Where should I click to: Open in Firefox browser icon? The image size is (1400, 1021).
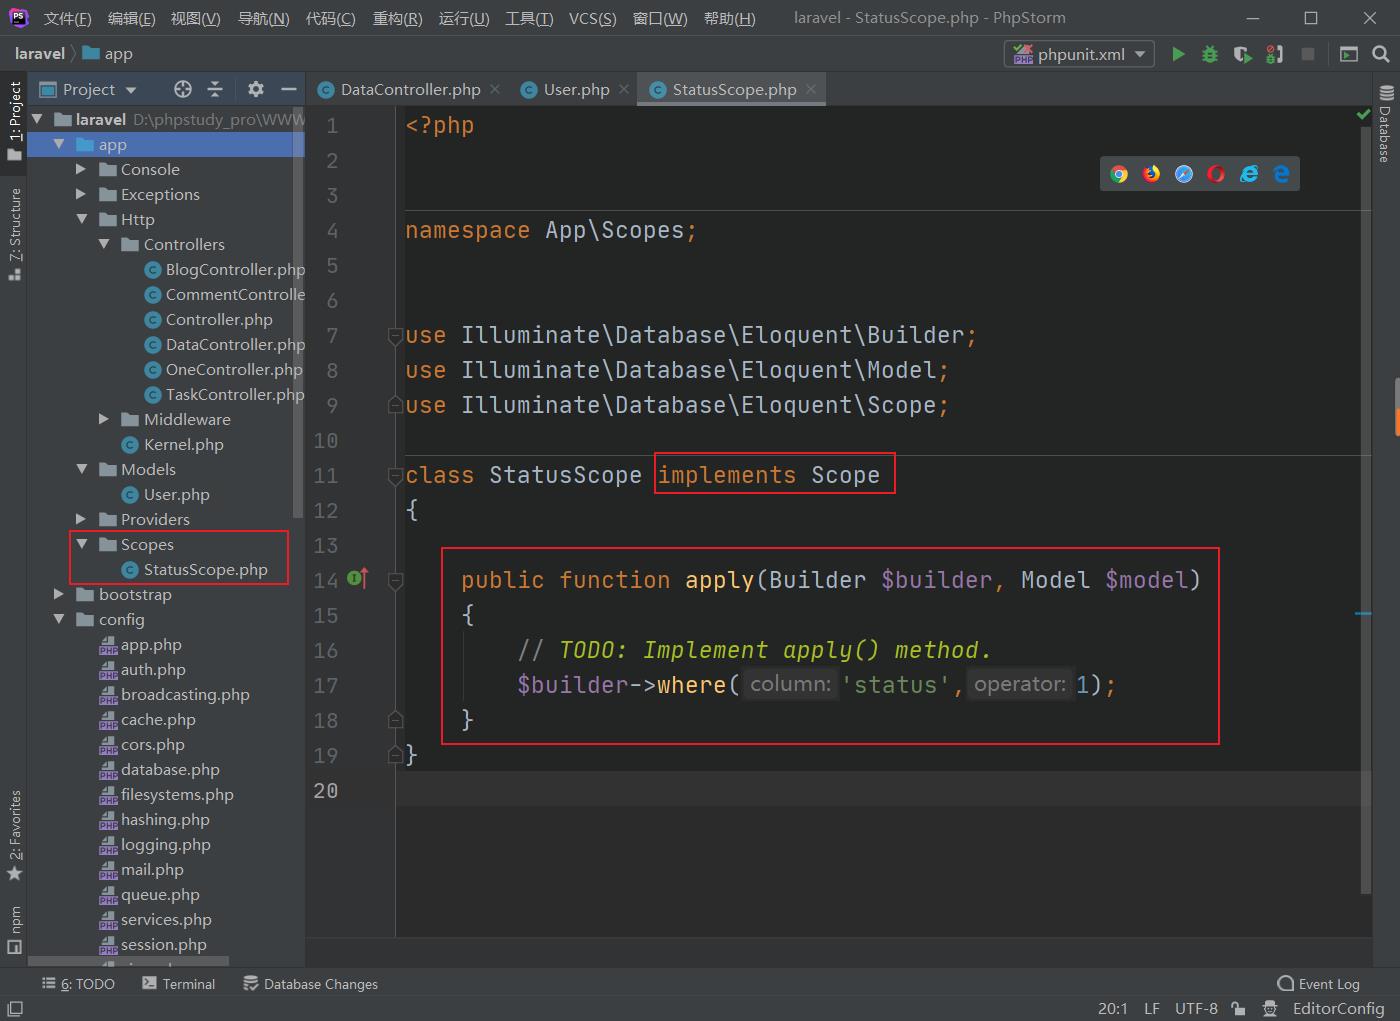[x=1152, y=174]
